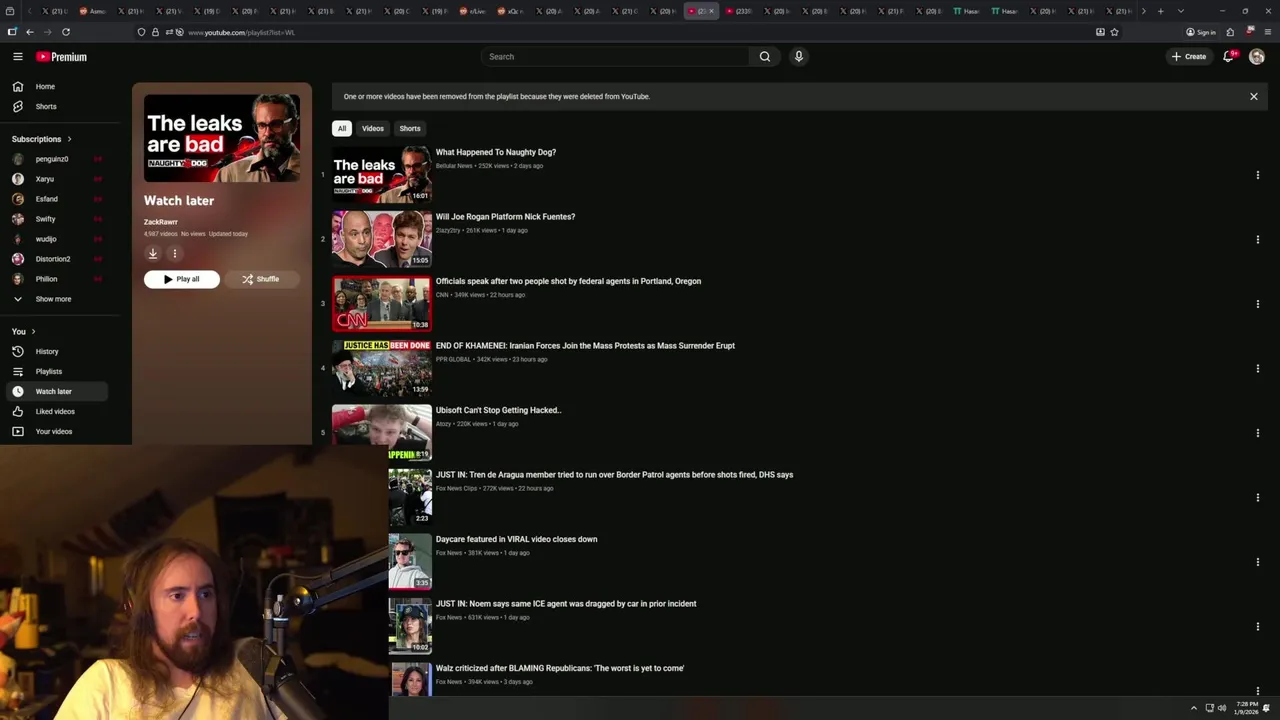Expand Show more subscriptions

(56, 299)
